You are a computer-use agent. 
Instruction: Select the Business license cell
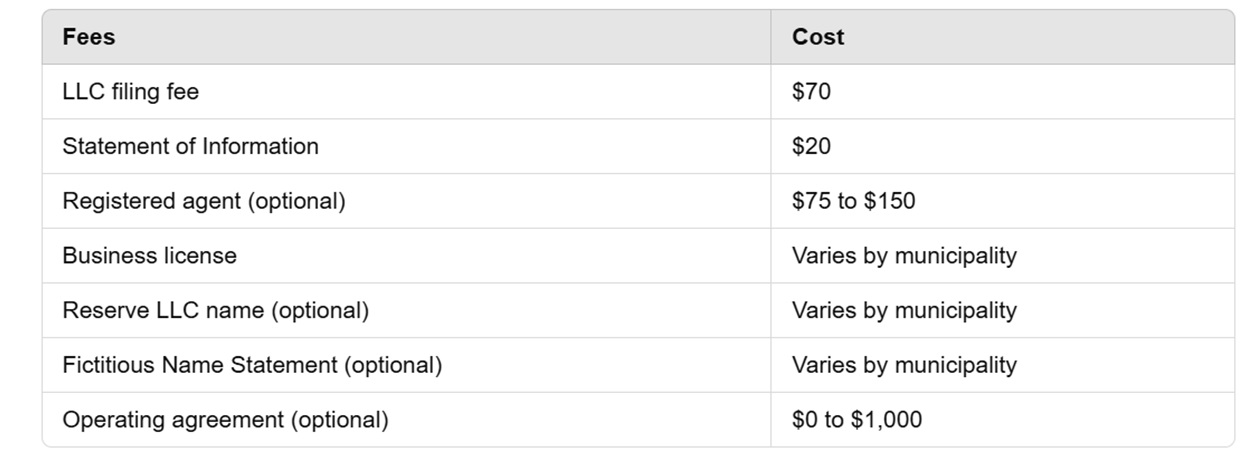(150, 256)
